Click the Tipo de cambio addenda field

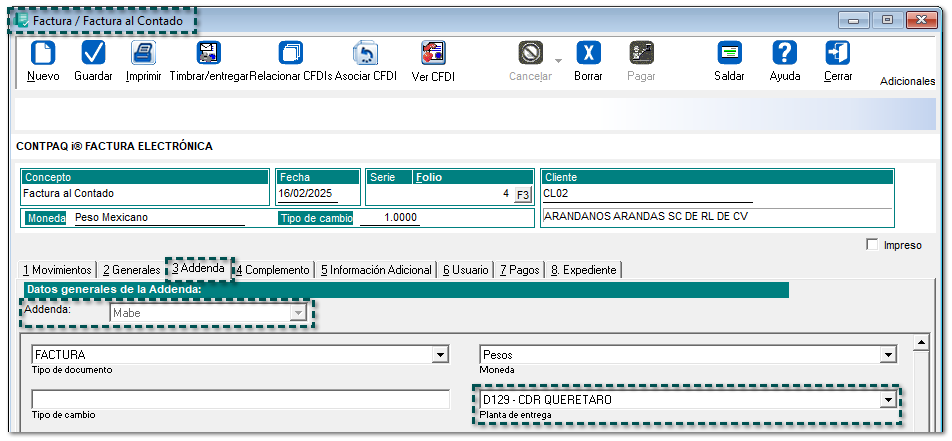[240, 400]
